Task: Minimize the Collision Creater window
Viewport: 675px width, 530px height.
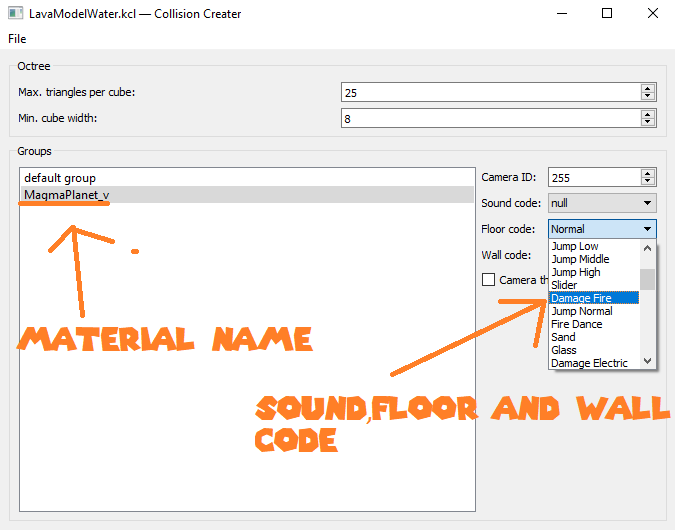Action: [x=562, y=13]
